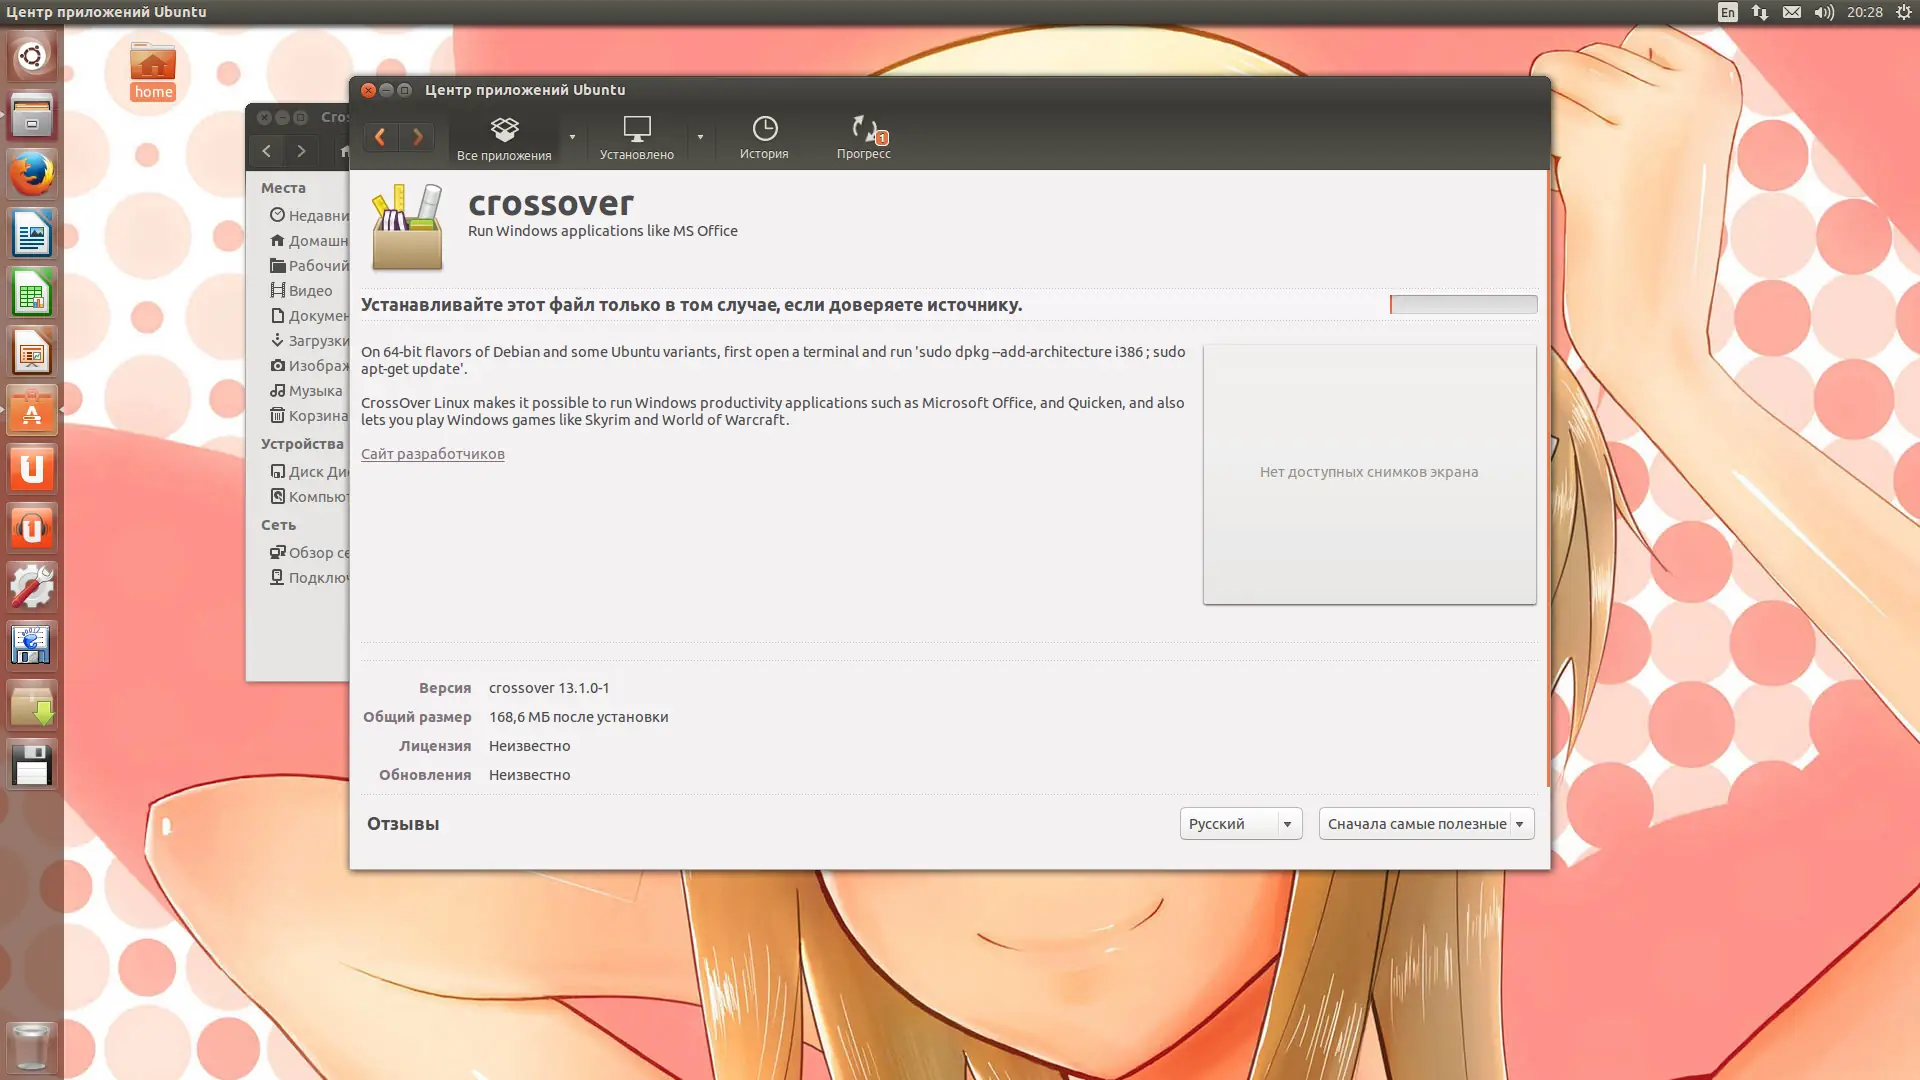This screenshot has width=1920, height=1080.
Task: Open the Сайт разработчиков link
Action: coord(432,454)
